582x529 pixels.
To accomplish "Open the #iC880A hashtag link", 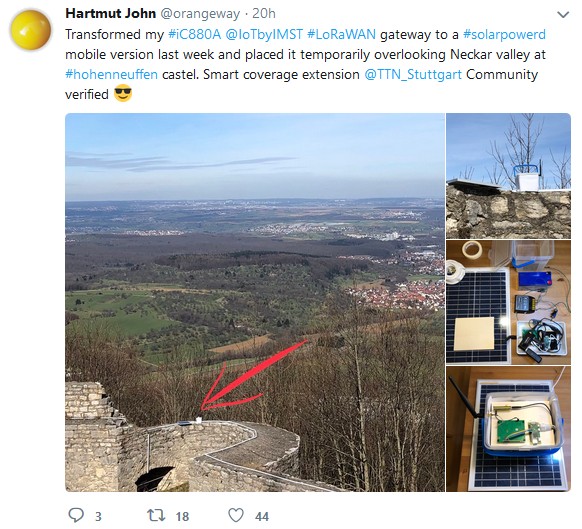I will pos(194,35).
